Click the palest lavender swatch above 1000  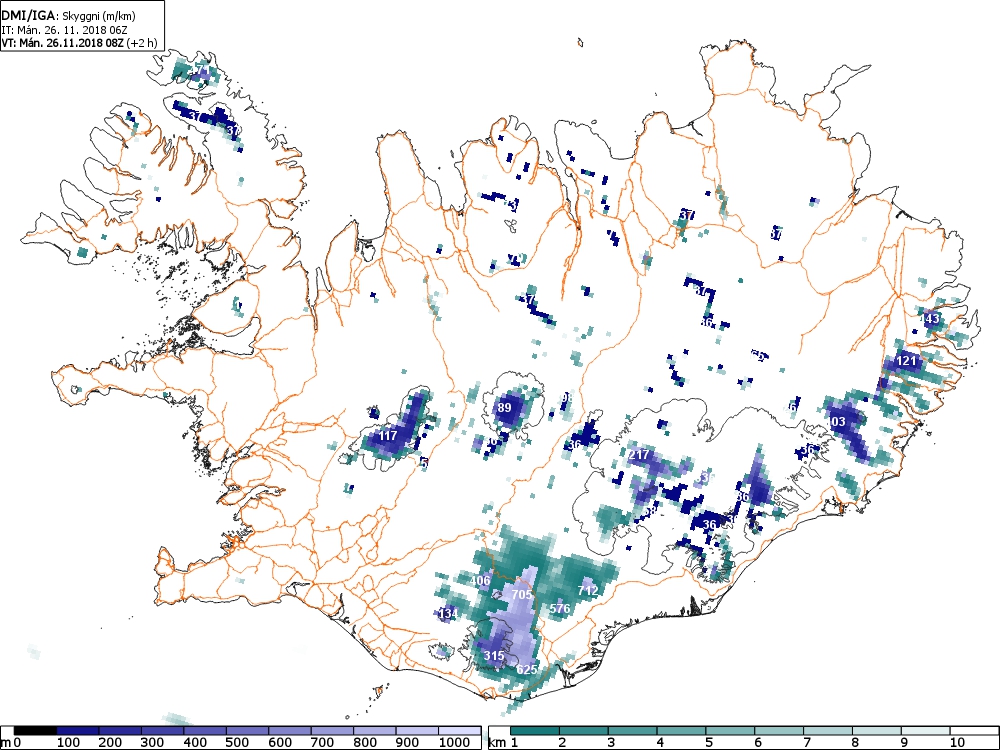[459, 731]
